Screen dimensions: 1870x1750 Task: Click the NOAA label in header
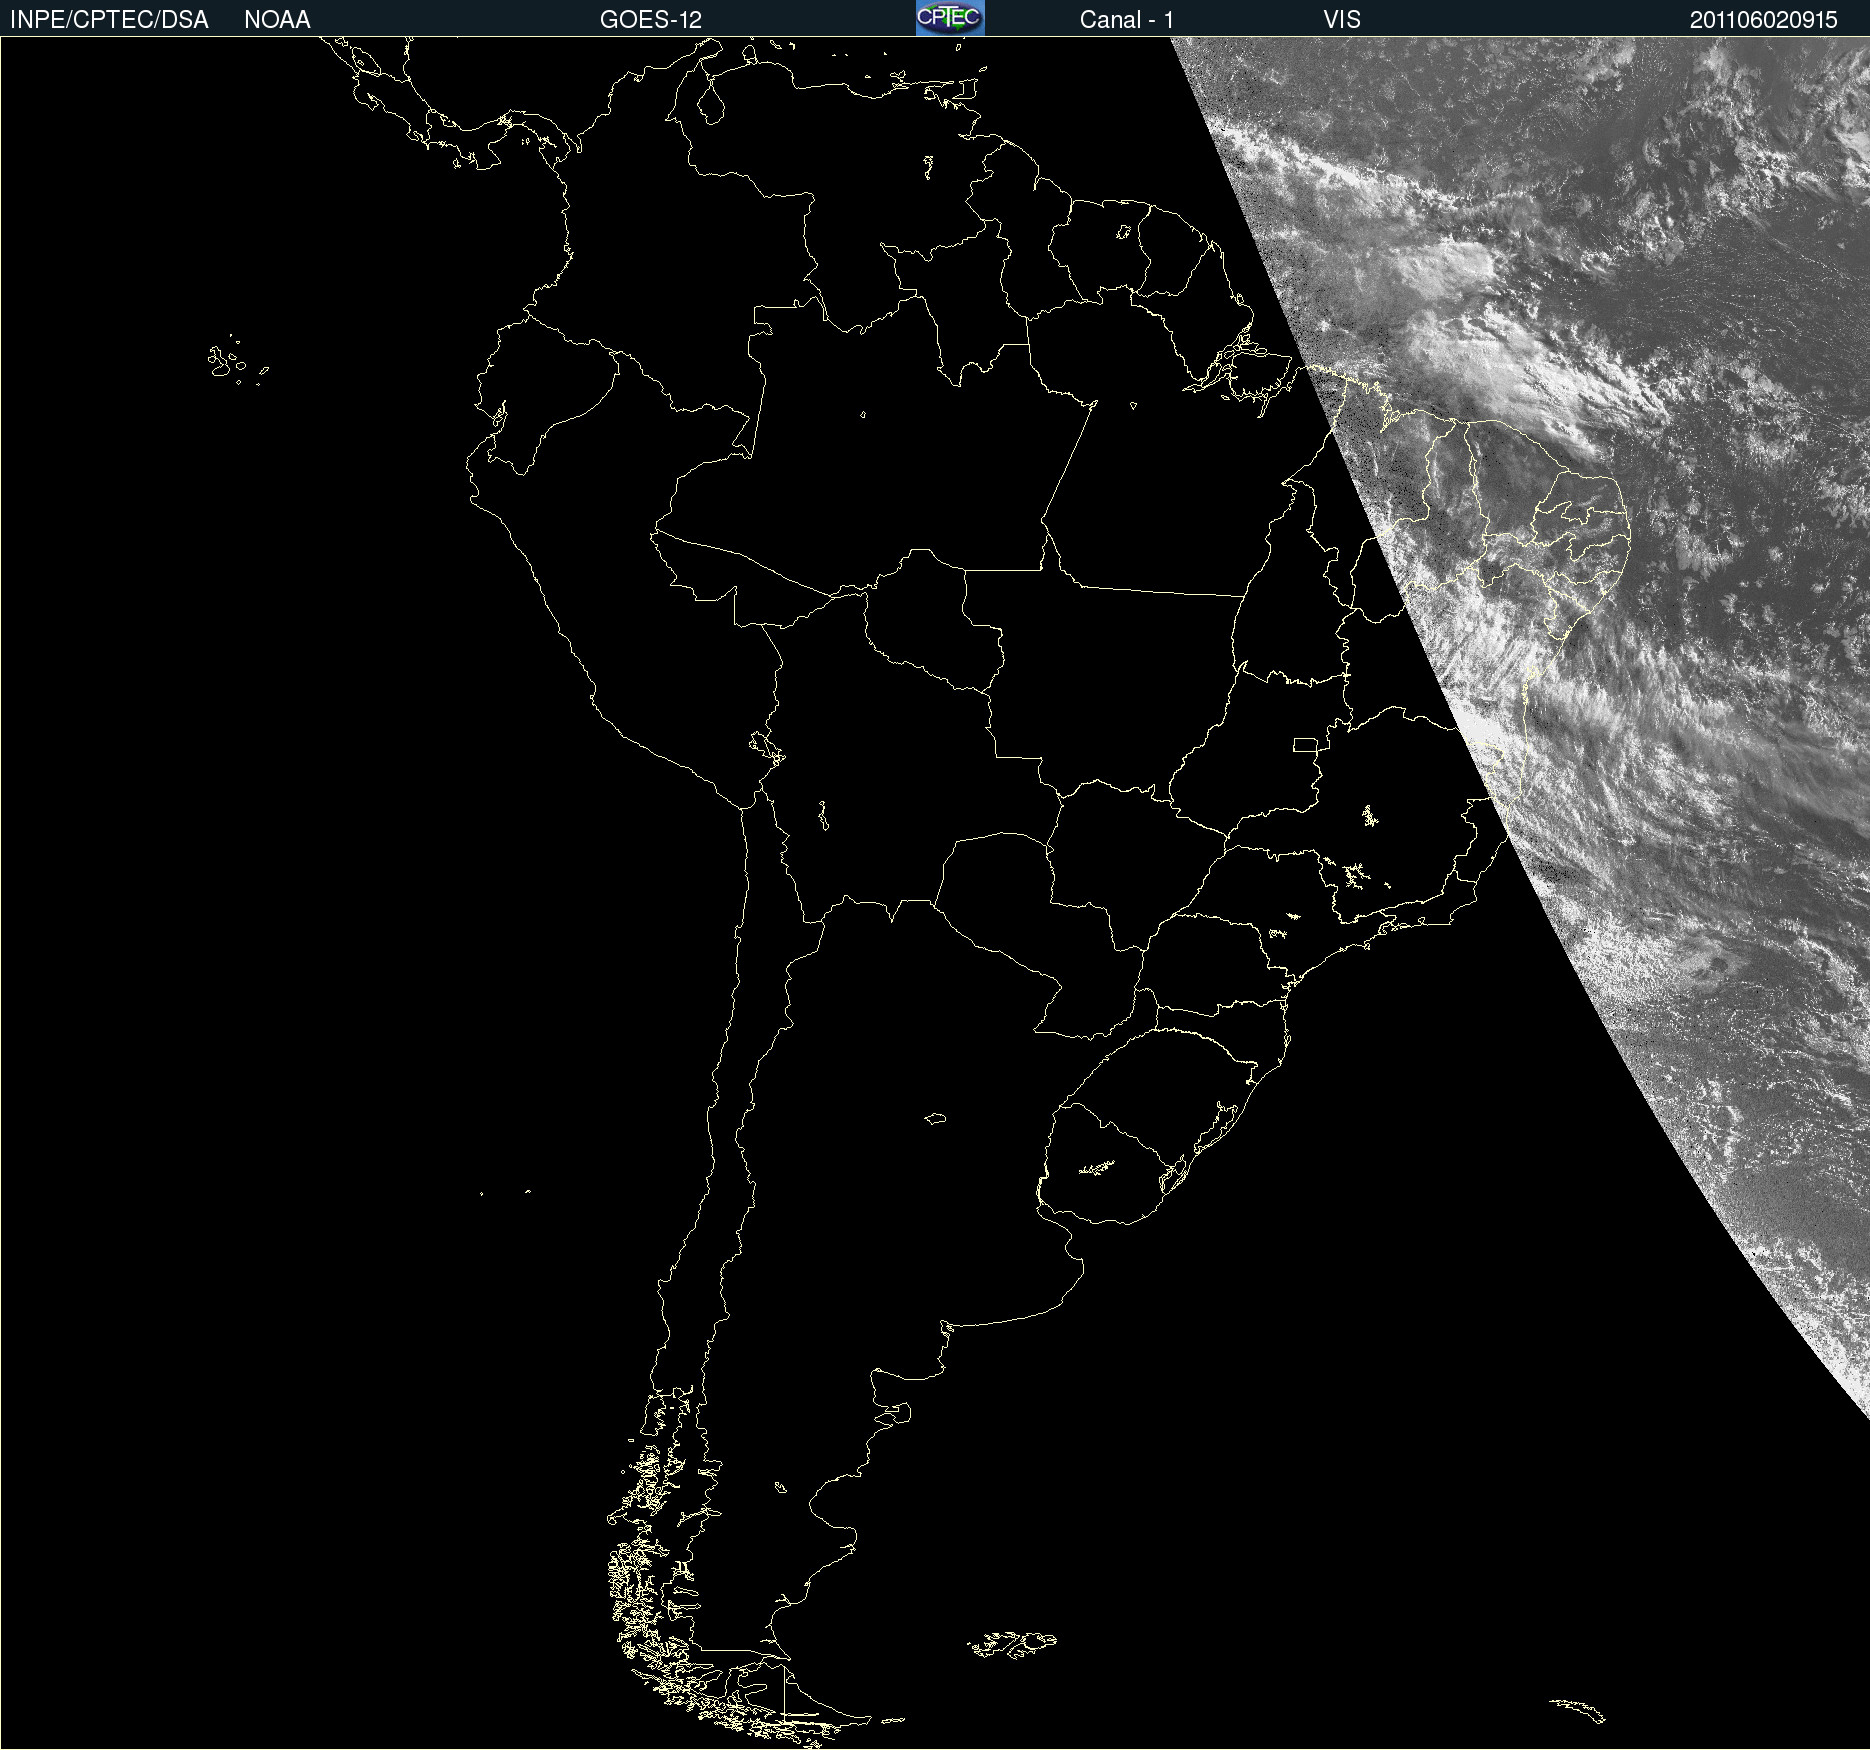pyautogui.click(x=277, y=20)
